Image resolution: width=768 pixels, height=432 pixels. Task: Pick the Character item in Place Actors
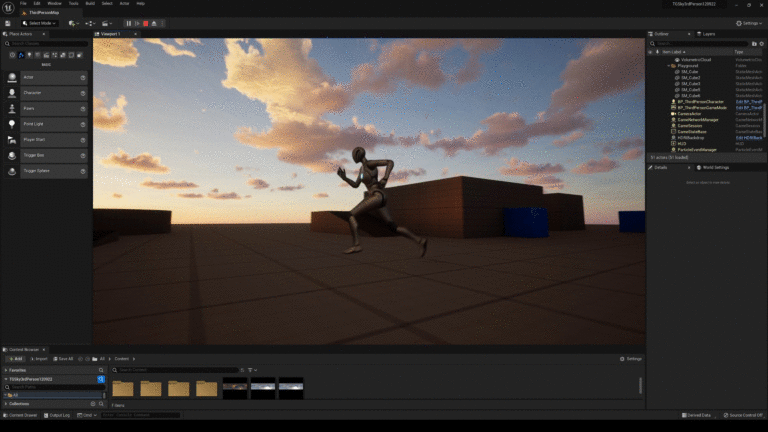(47, 93)
